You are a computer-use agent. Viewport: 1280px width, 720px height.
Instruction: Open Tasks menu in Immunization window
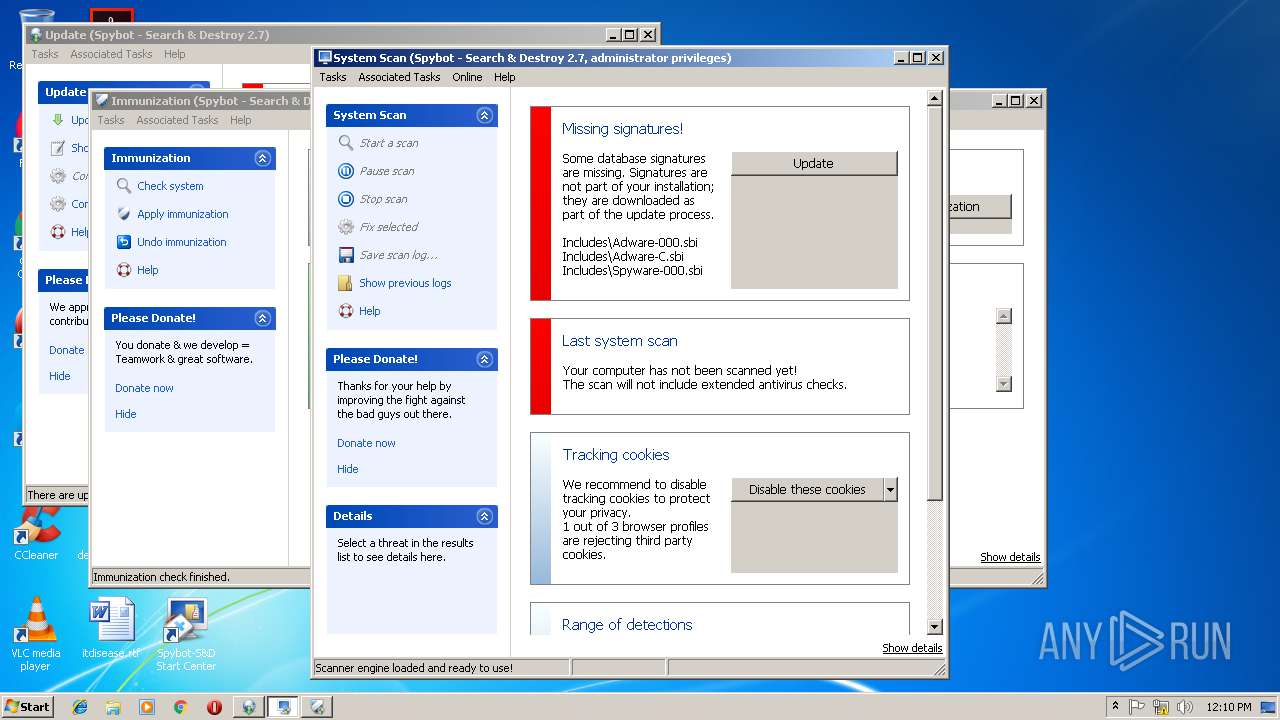tap(111, 120)
